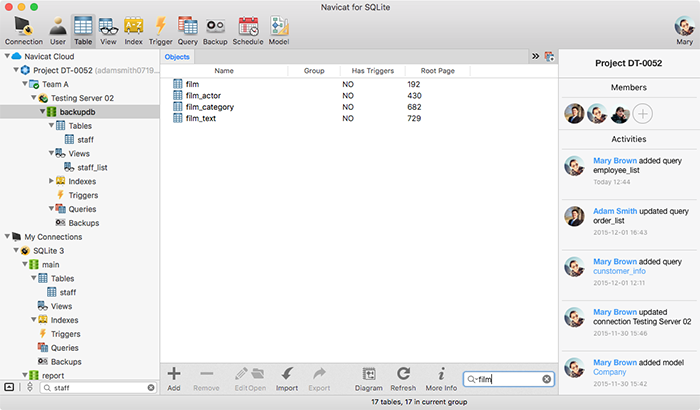Image resolution: width=700 pixels, height=410 pixels.
Task: Show more toolbar options chevron
Action: pyautogui.click(x=535, y=56)
